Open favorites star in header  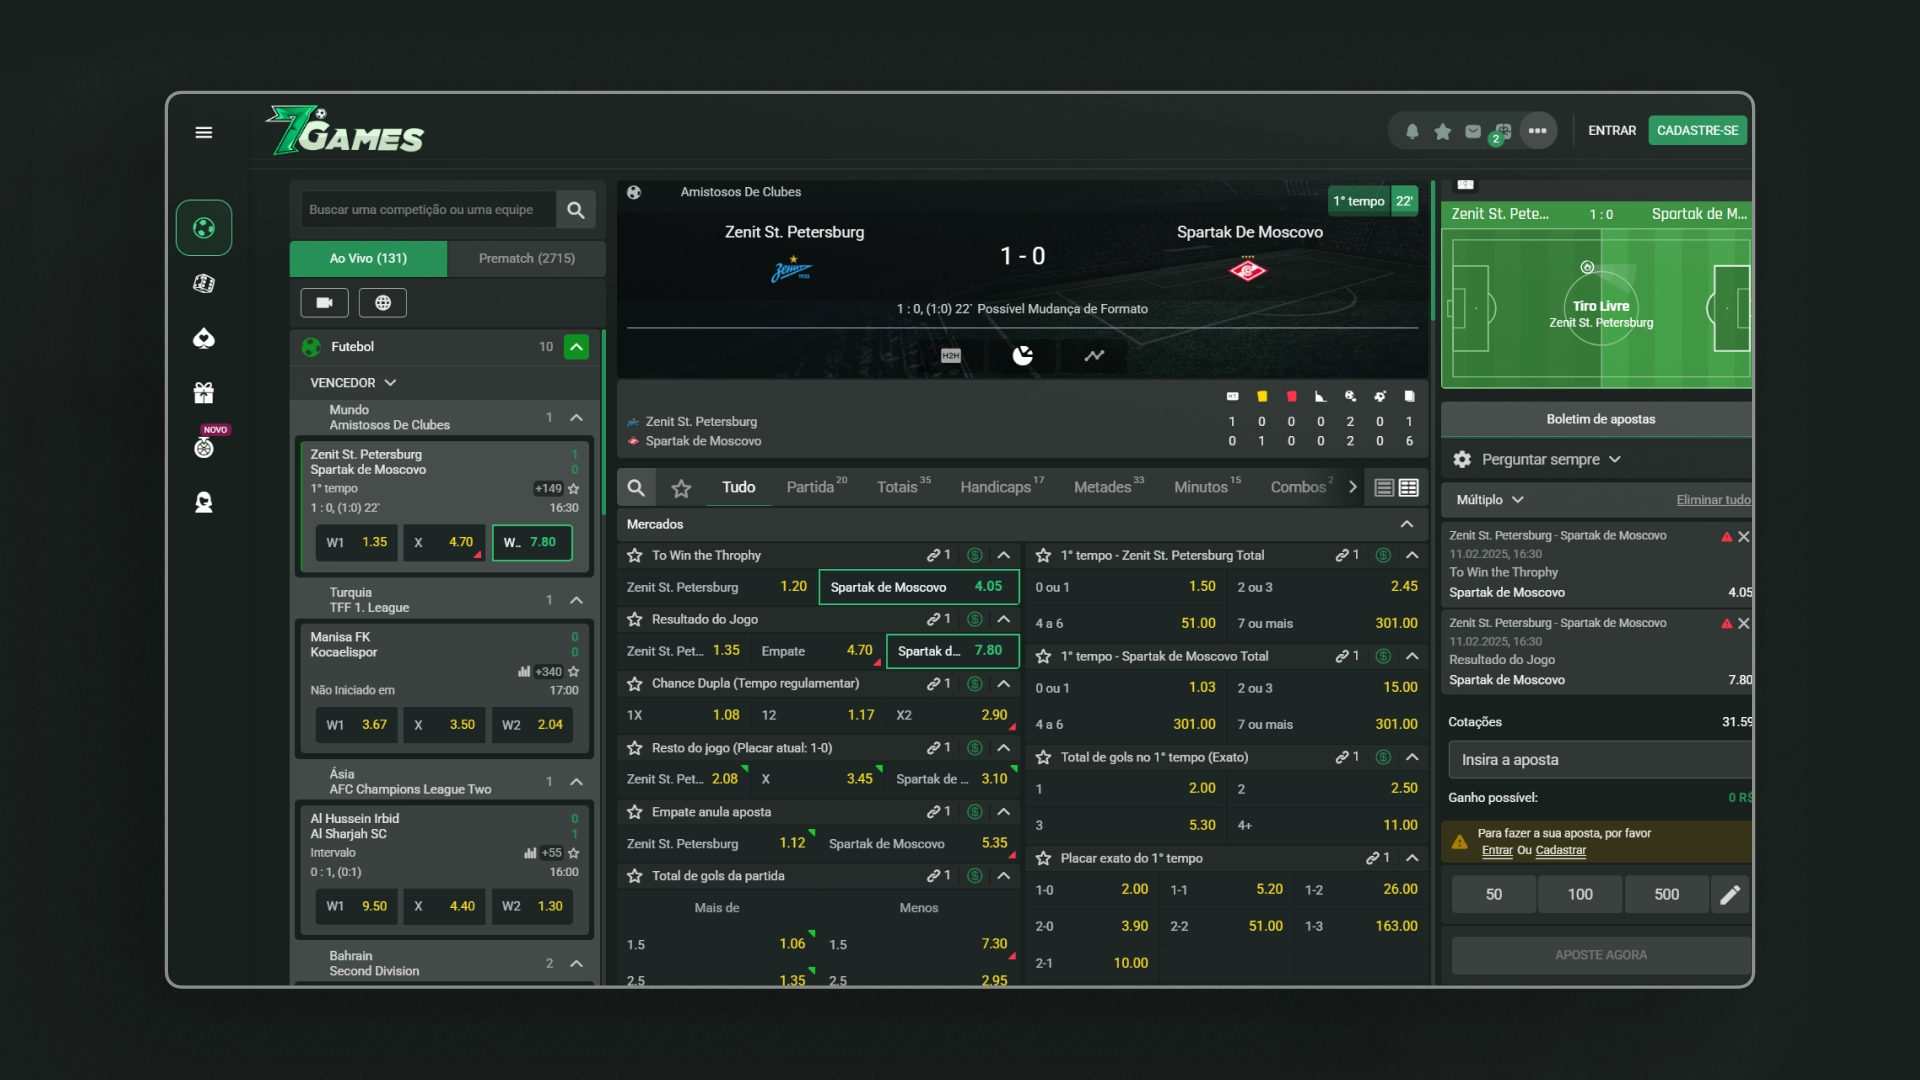pyautogui.click(x=1442, y=131)
